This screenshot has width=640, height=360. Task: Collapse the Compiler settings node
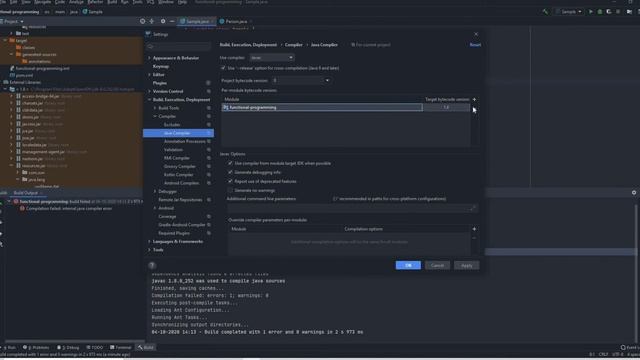pos(155,116)
